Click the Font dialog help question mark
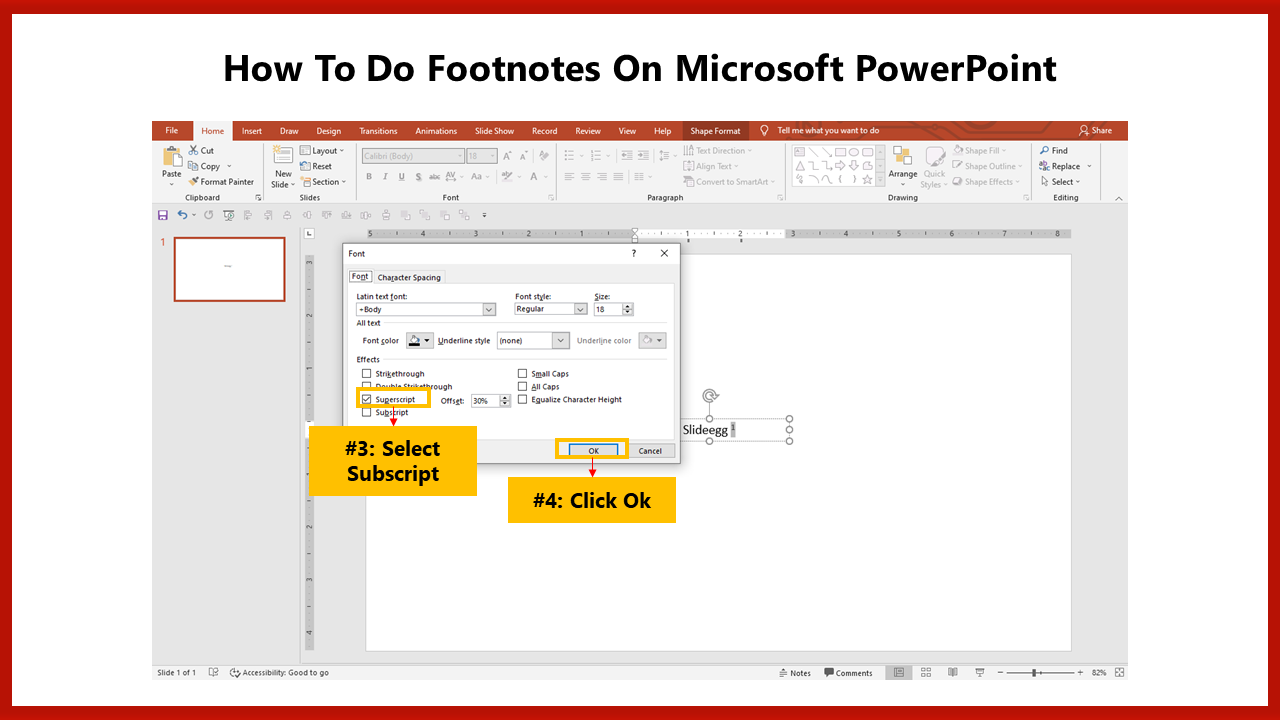Viewport: 1280px width, 720px height. [633, 254]
